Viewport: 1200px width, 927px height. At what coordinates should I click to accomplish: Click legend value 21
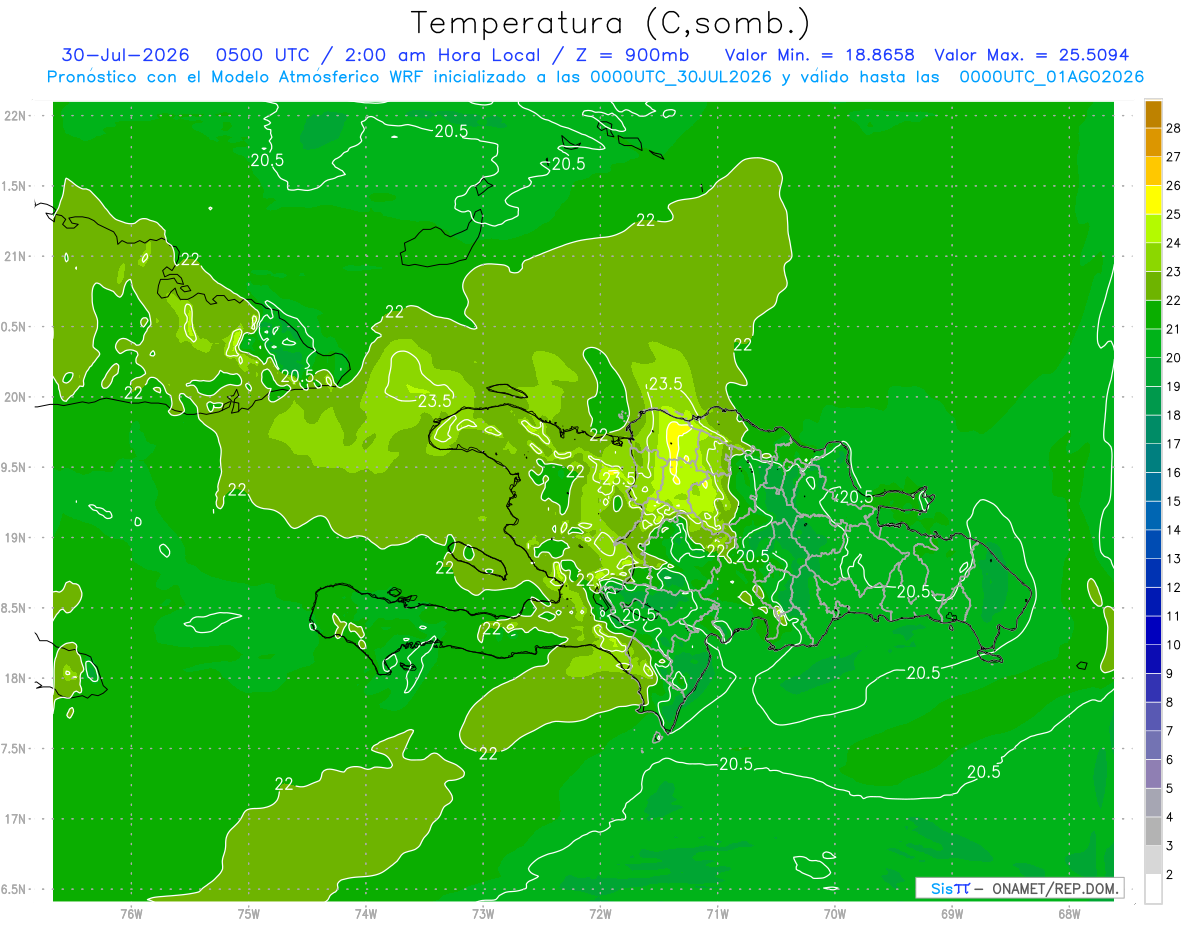[x=1174, y=329]
